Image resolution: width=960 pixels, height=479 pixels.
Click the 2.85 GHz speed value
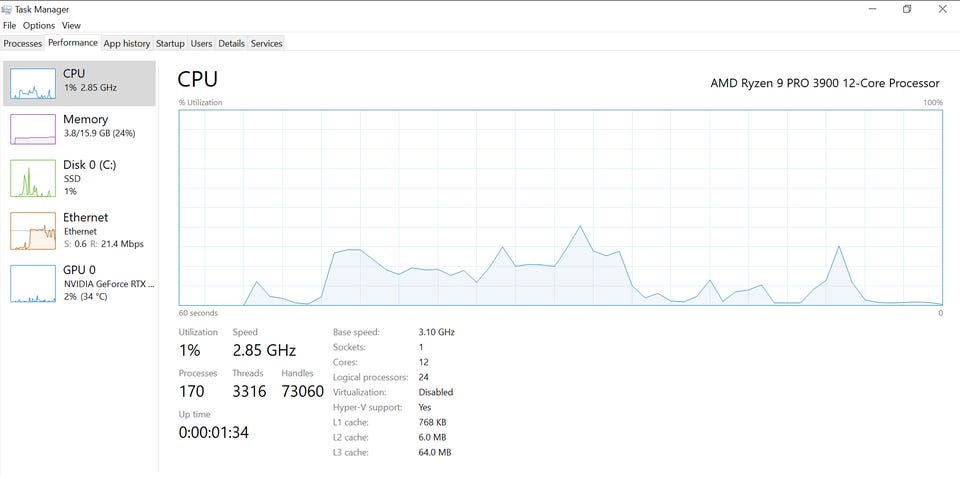(264, 350)
